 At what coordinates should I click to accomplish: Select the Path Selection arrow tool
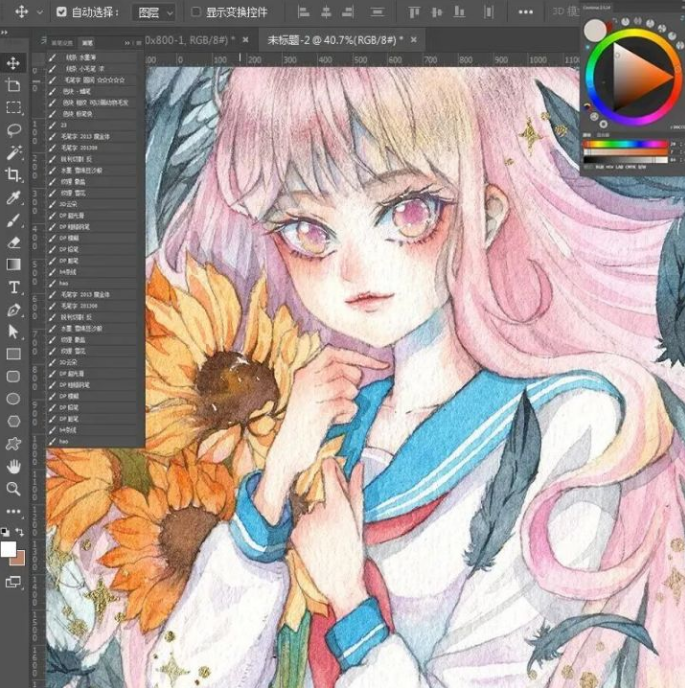pos(13,332)
